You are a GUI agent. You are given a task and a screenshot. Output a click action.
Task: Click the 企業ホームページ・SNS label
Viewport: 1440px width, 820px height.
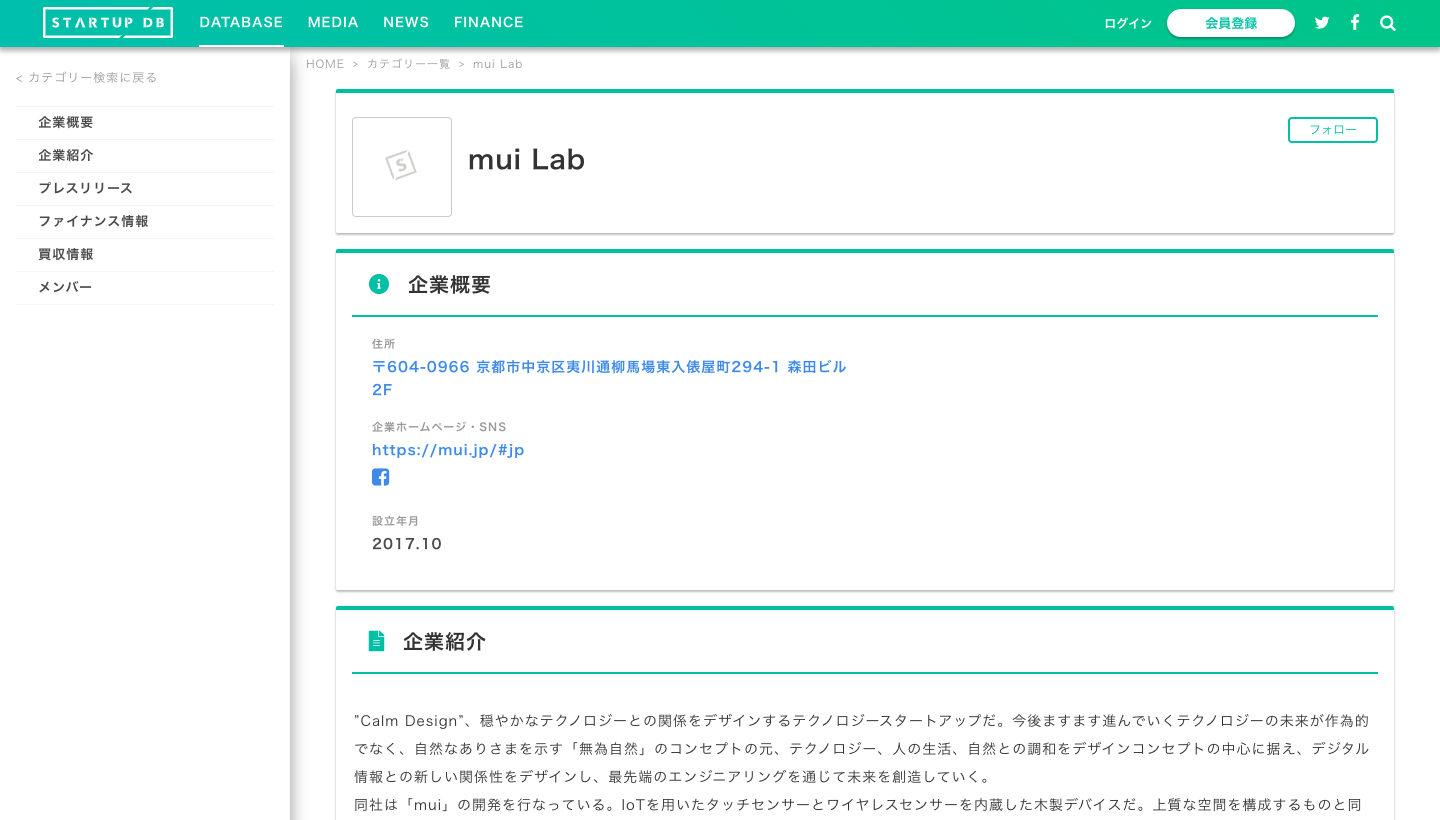pyautogui.click(x=439, y=427)
